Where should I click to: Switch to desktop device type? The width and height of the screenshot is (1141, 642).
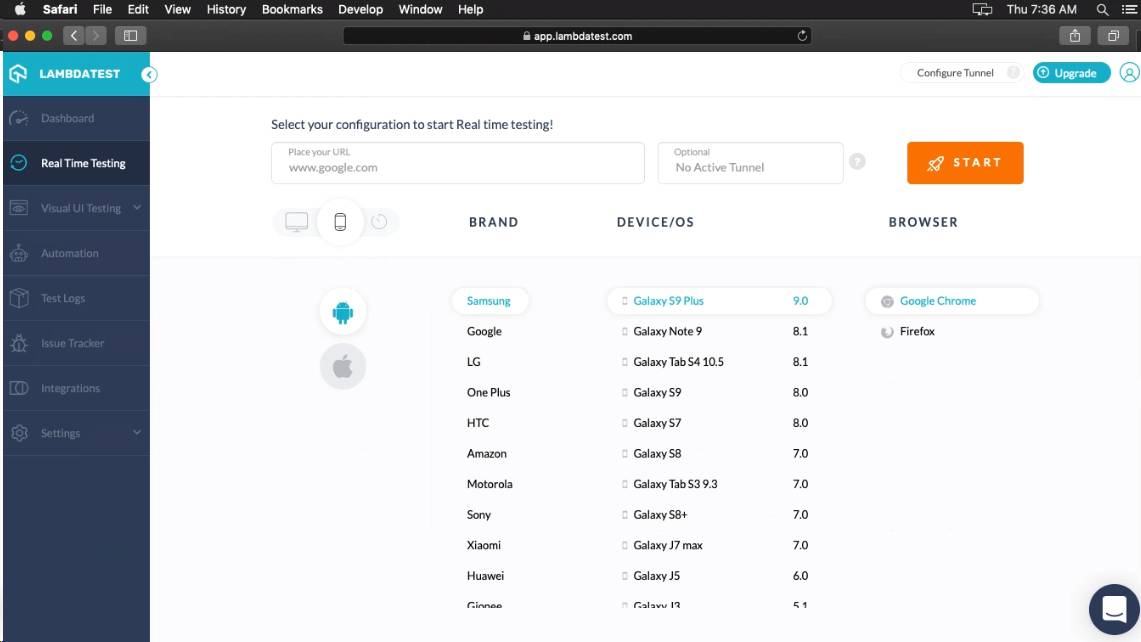[296, 222]
